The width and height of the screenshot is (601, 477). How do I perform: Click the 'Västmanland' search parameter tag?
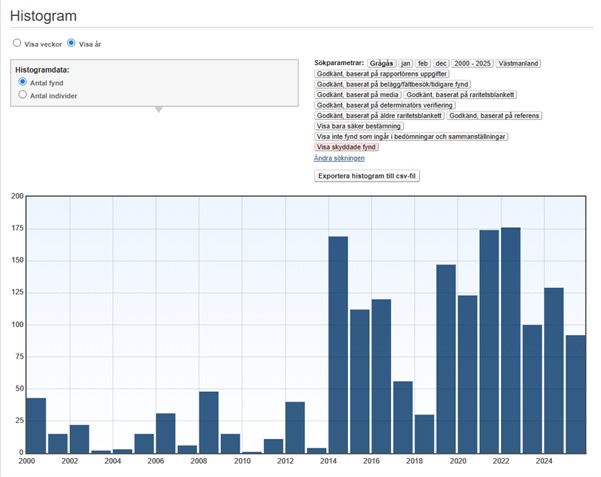point(519,63)
